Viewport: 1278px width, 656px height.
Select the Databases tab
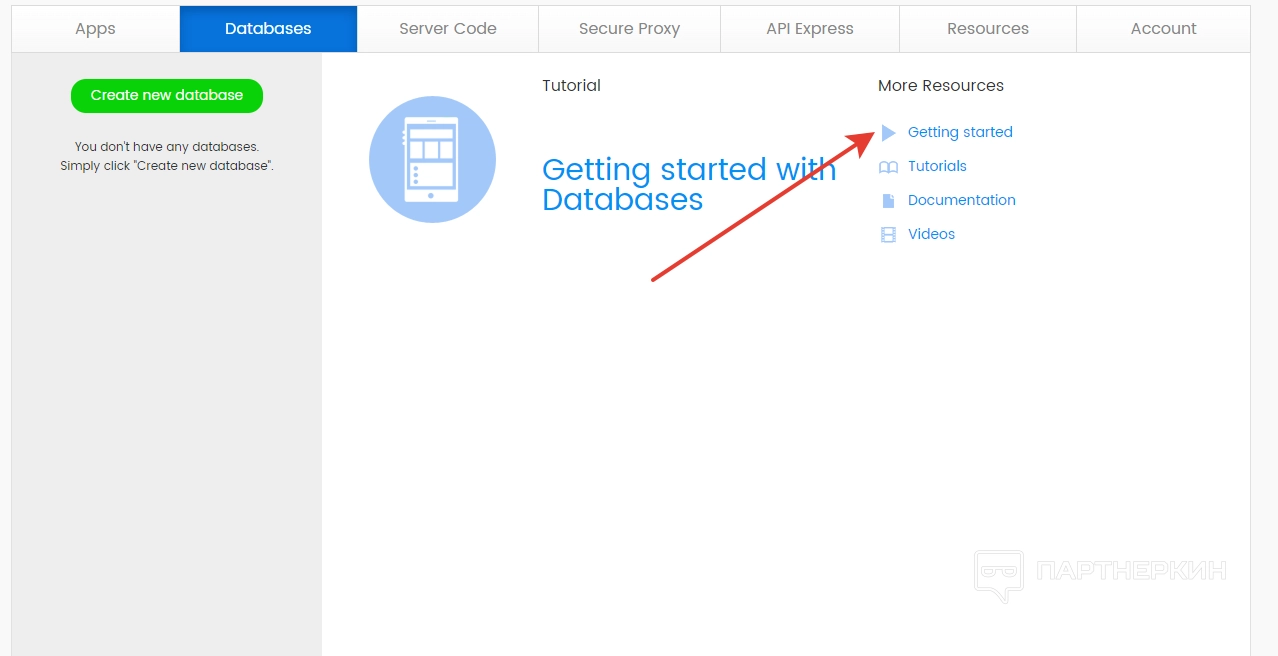point(268,29)
